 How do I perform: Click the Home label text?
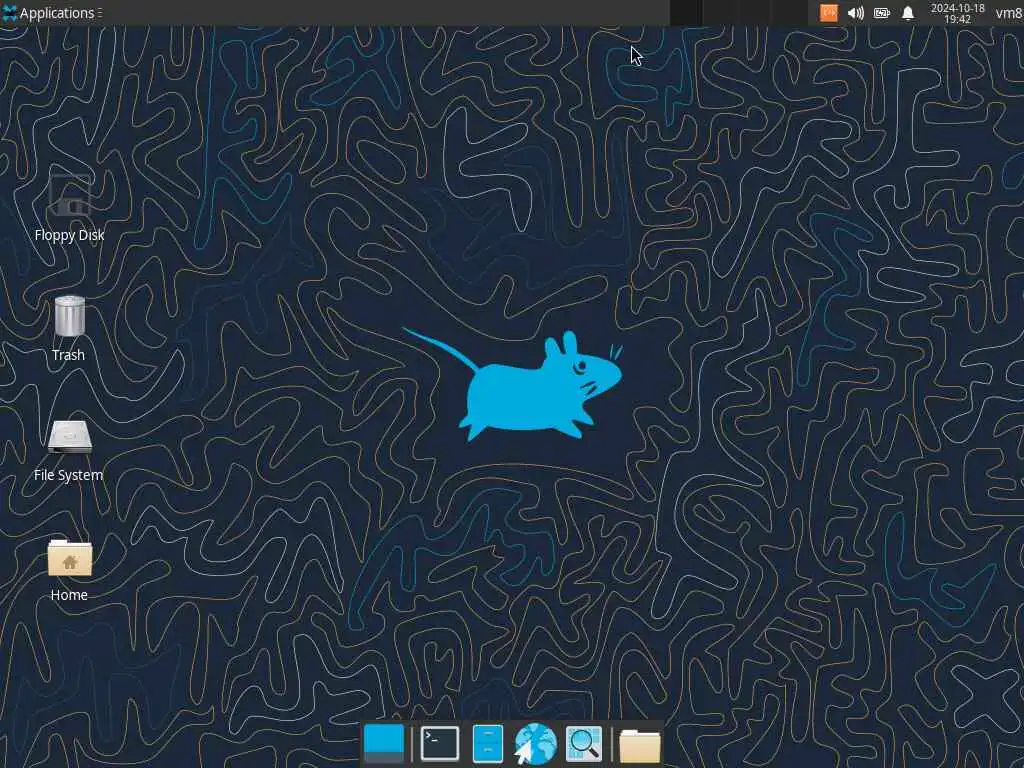(69, 595)
